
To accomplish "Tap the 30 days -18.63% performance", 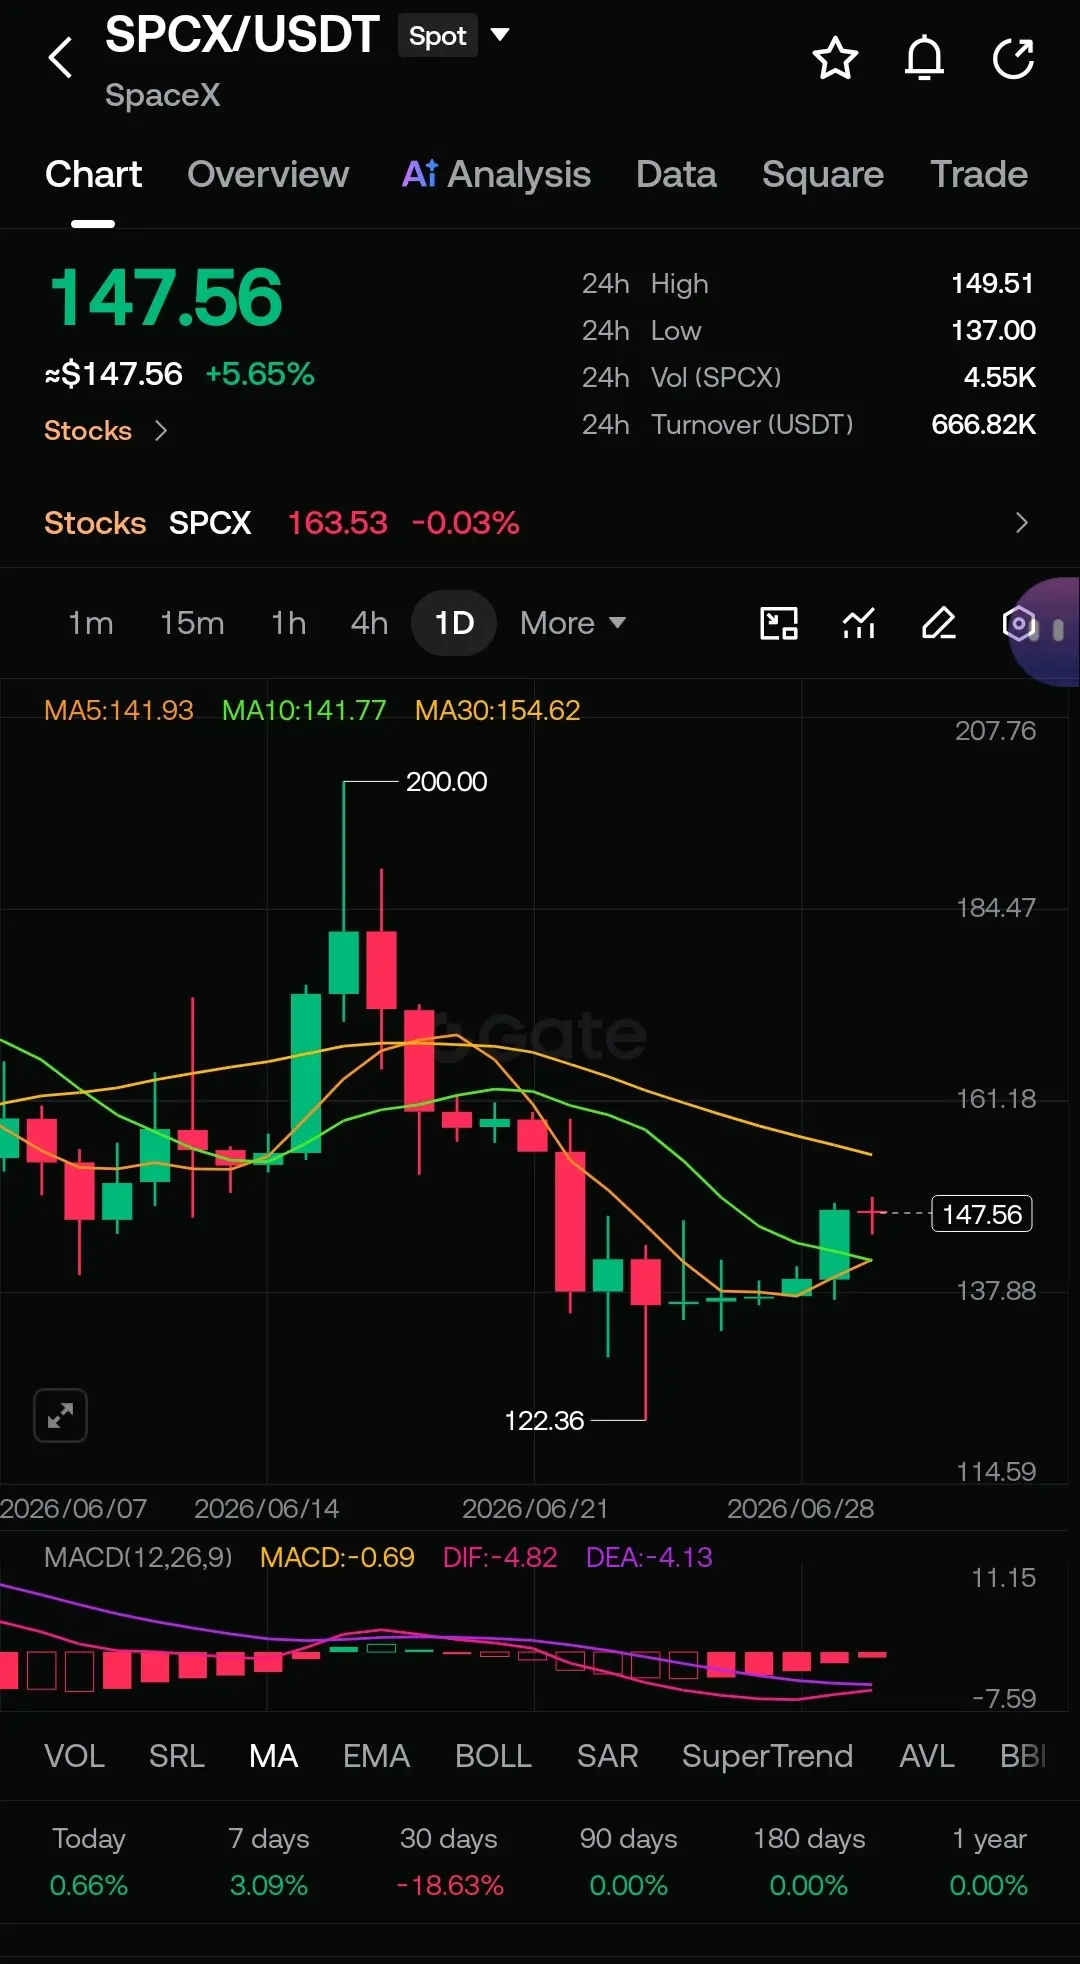I will pyautogui.click(x=449, y=1862).
